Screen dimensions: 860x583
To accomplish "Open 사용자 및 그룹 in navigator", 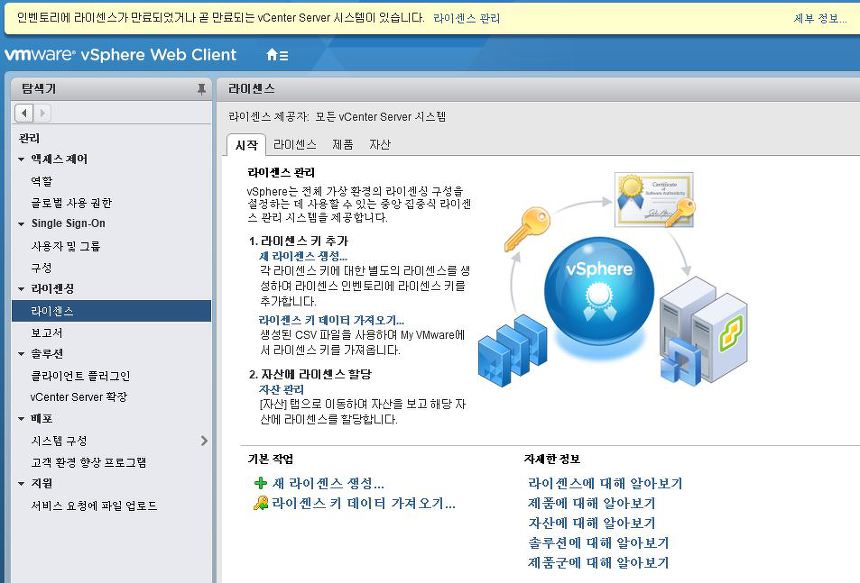I will tap(66, 246).
